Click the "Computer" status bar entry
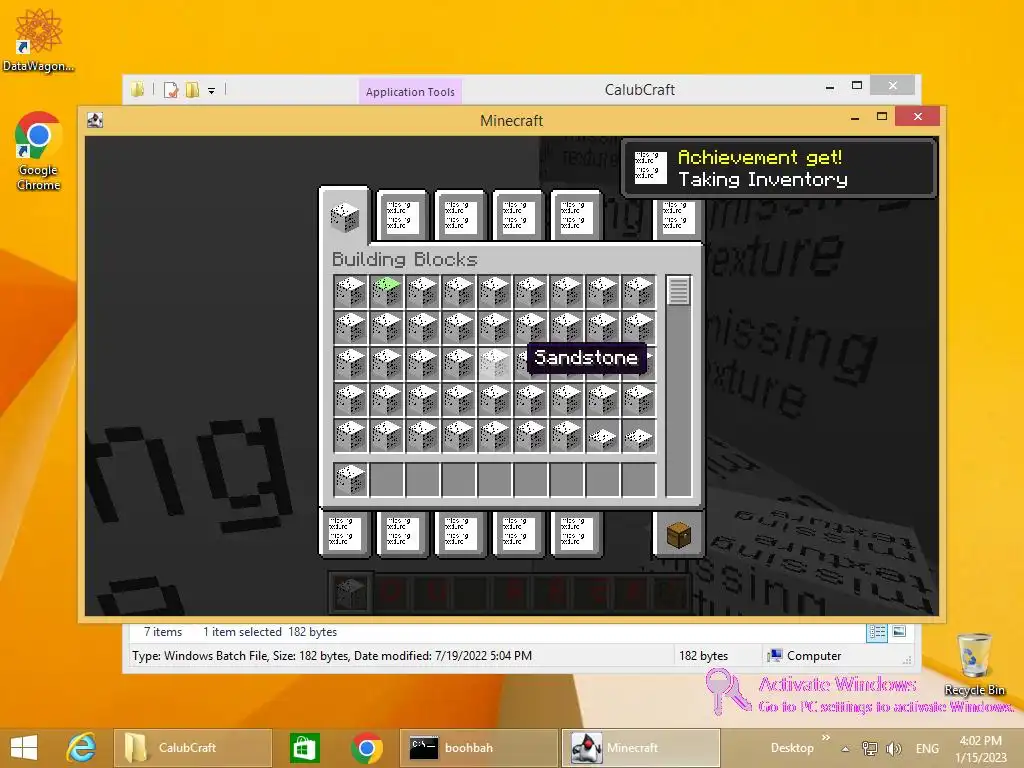Viewport: 1024px width, 768px height. click(x=805, y=656)
